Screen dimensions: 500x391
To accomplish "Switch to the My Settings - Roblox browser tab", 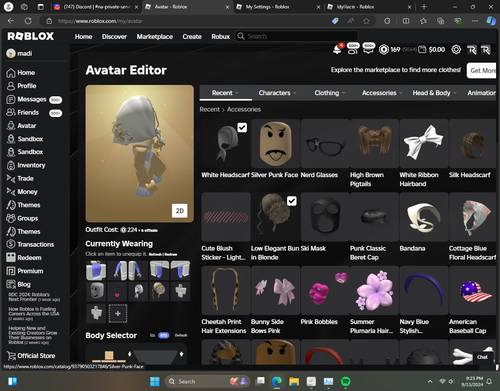I will pos(278,7).
